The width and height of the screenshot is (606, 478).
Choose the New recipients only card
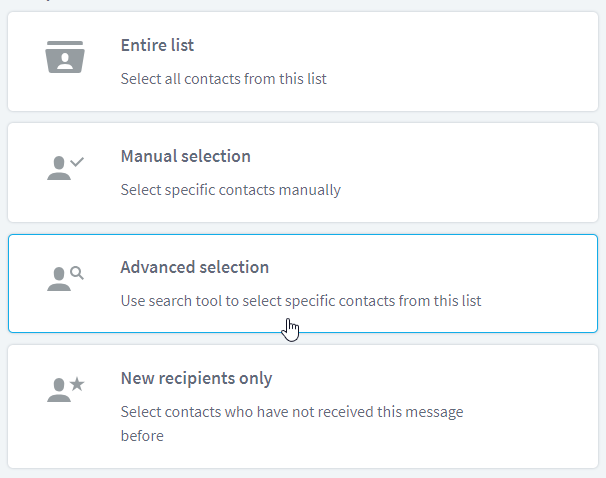click(x=303, y=407)
